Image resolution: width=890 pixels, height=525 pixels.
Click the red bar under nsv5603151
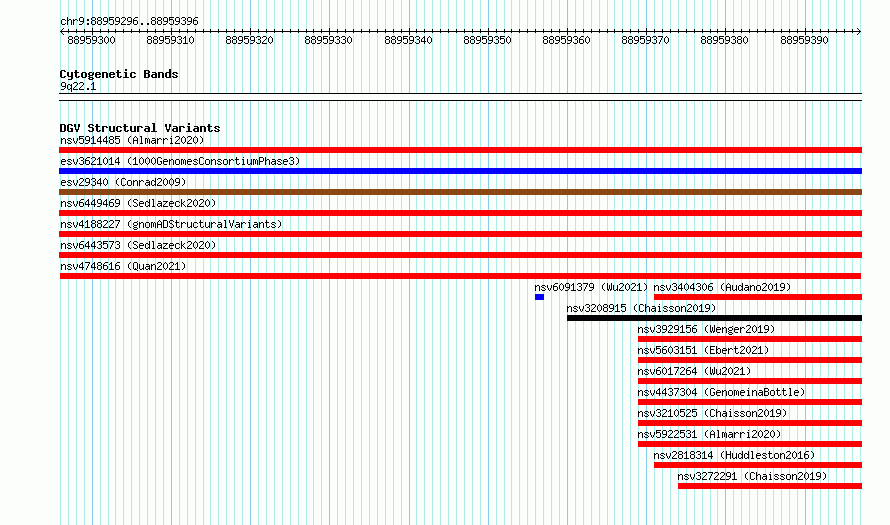click(750, 360)
